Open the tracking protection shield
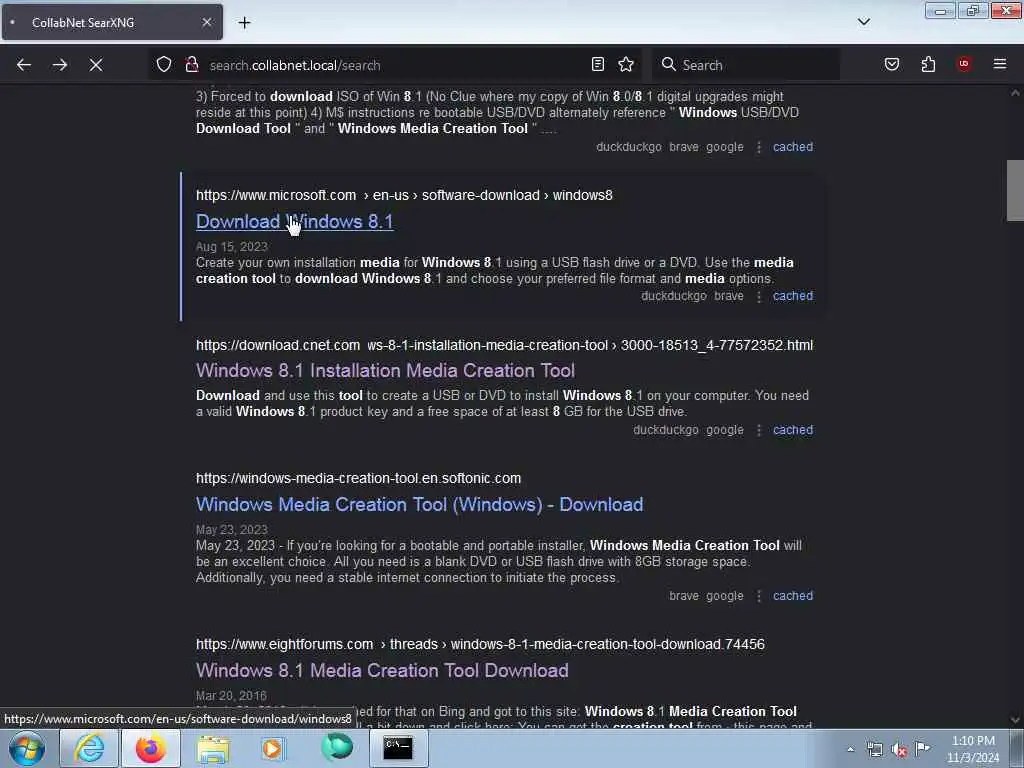 pyautogui.click(x=164, y=64)
